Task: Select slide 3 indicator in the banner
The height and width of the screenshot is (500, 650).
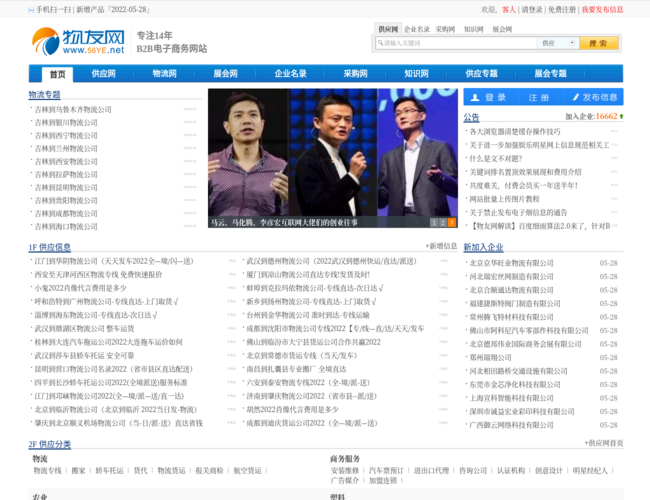Action: click(451, 222)
